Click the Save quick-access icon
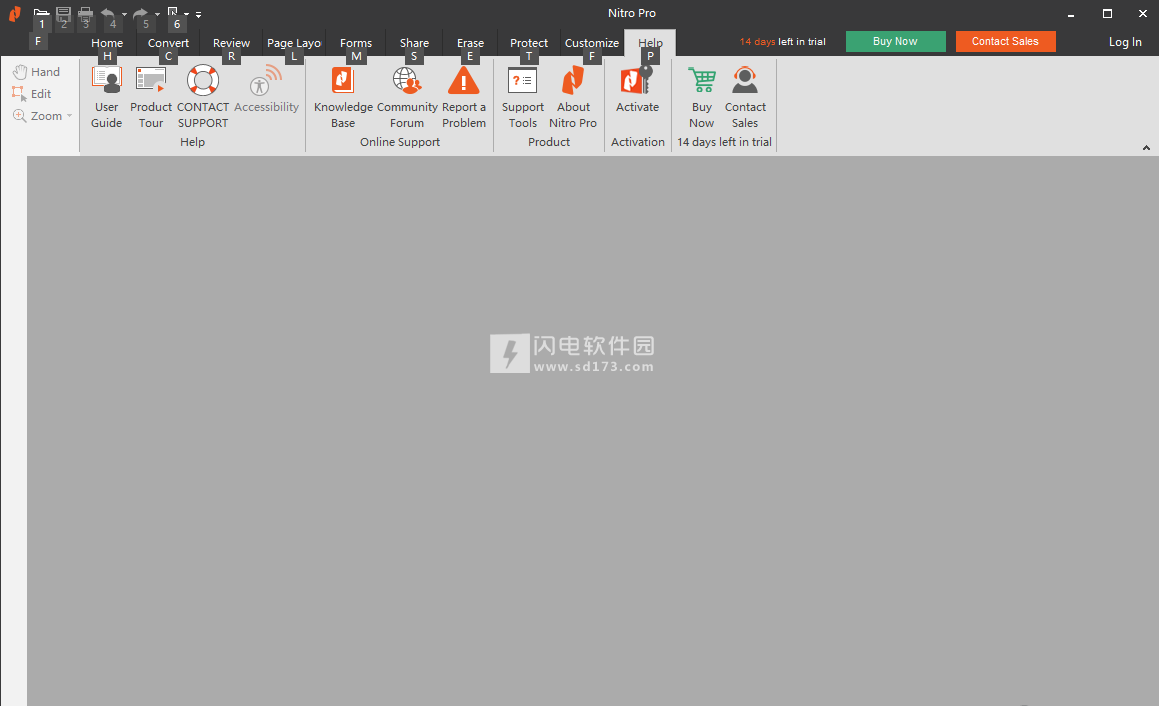Image resolution: width=1159 pixels, height=706 pixels. [64, 13]
